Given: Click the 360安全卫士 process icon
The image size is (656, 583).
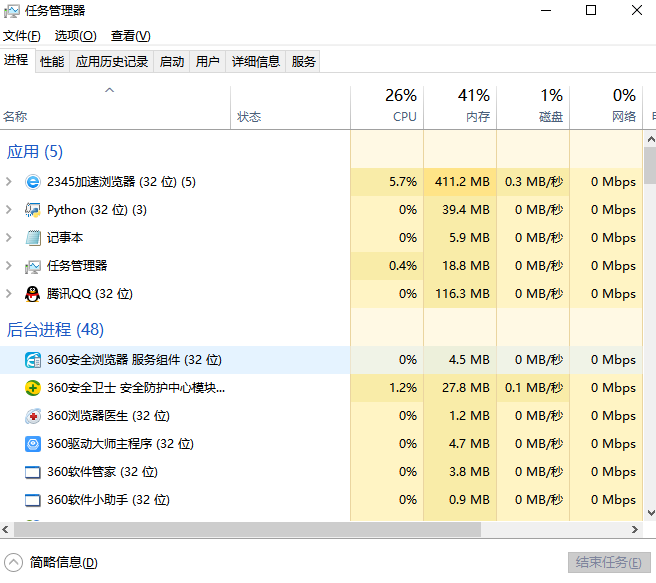Looking at the screenshot, I should tap(33, 388).
